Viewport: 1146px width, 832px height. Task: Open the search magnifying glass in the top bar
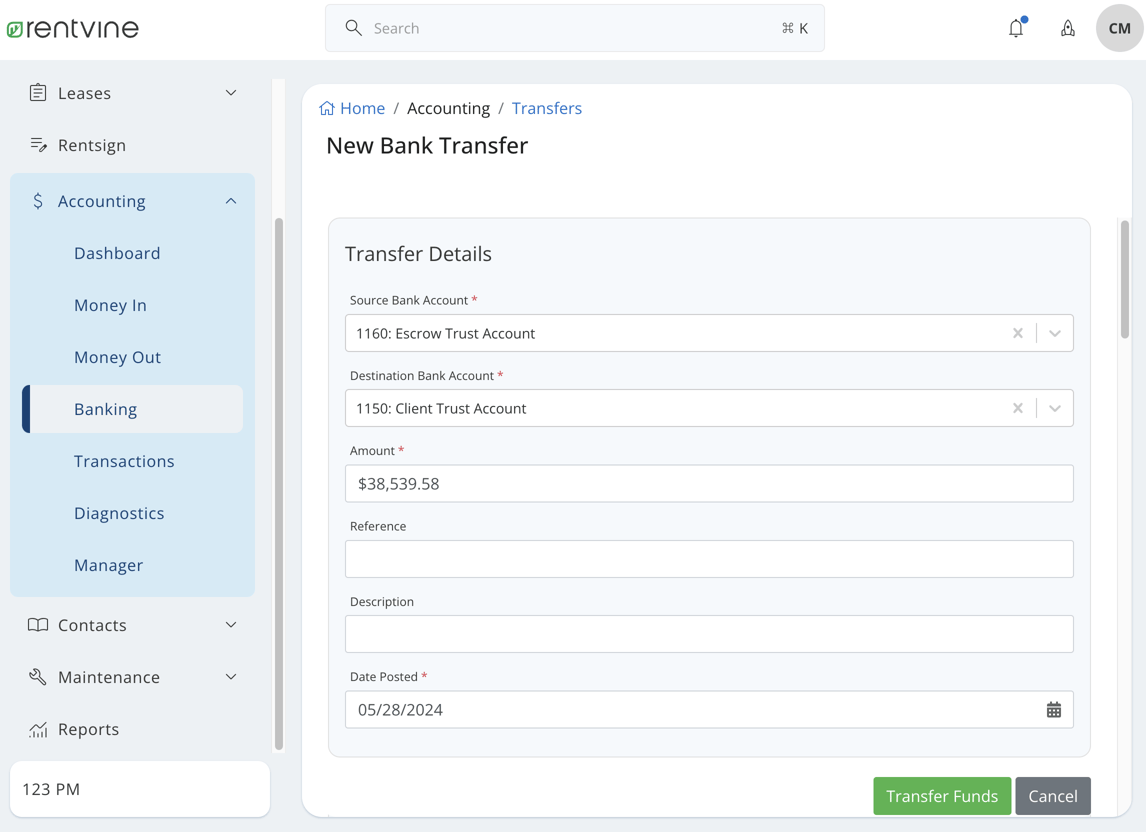[x=353, y=28]
